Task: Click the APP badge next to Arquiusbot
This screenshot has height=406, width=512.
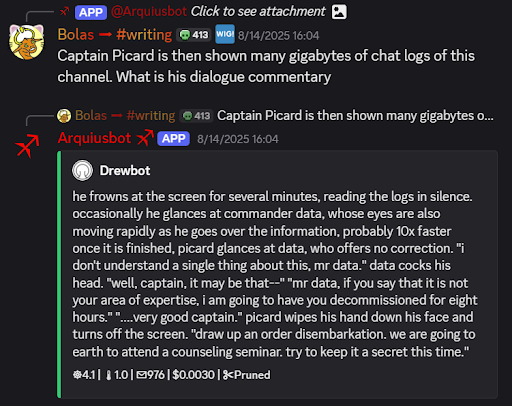Action: click(173, 139)
